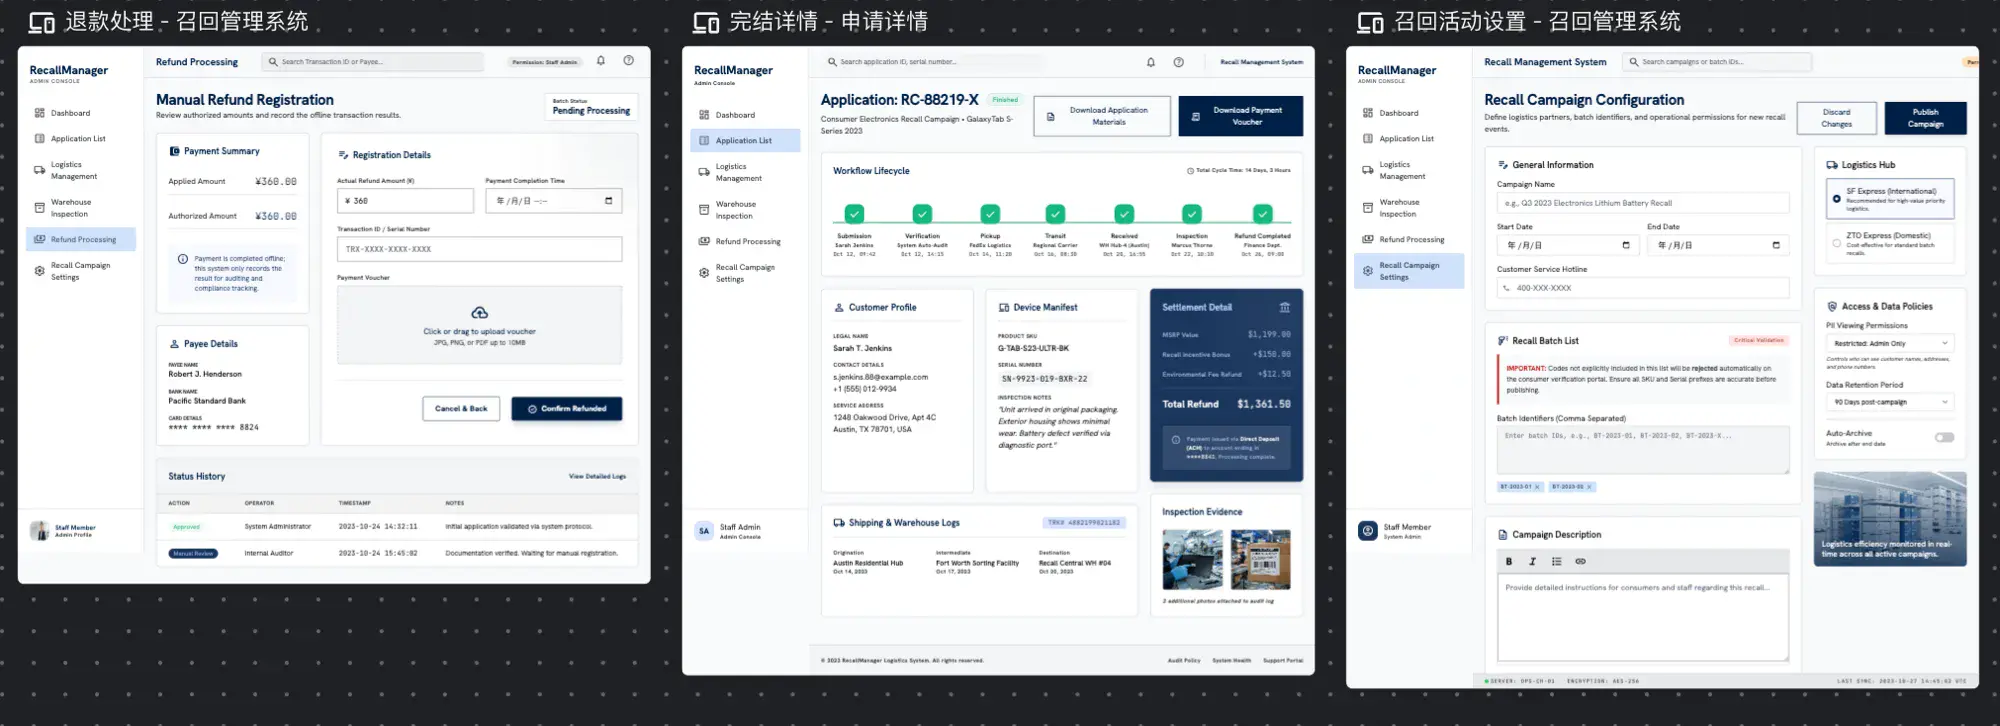Screen dimensions: 2000x726
Task: Click the staff member avatar in the refund frame
Action: (40, 531)
